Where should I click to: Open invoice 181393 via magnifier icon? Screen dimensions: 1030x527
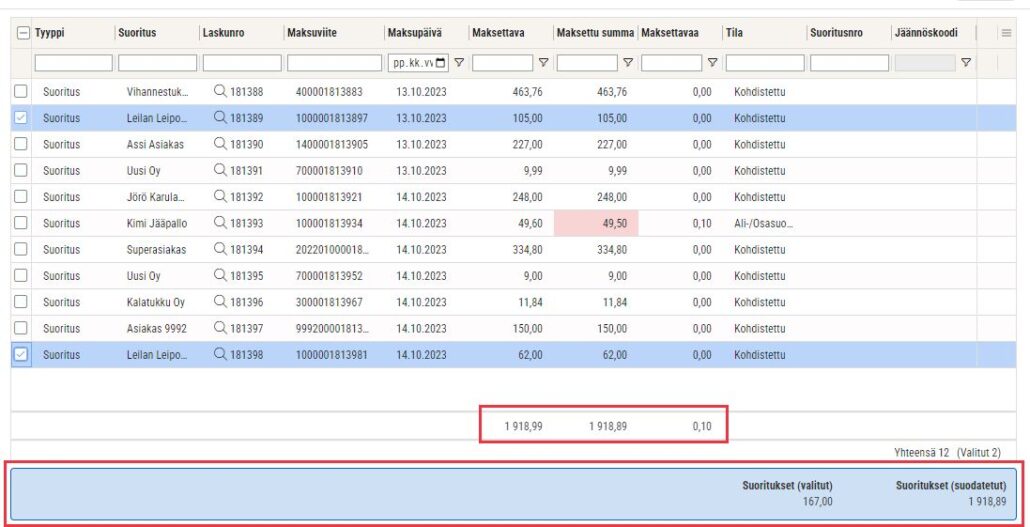(x=220, y=223)
